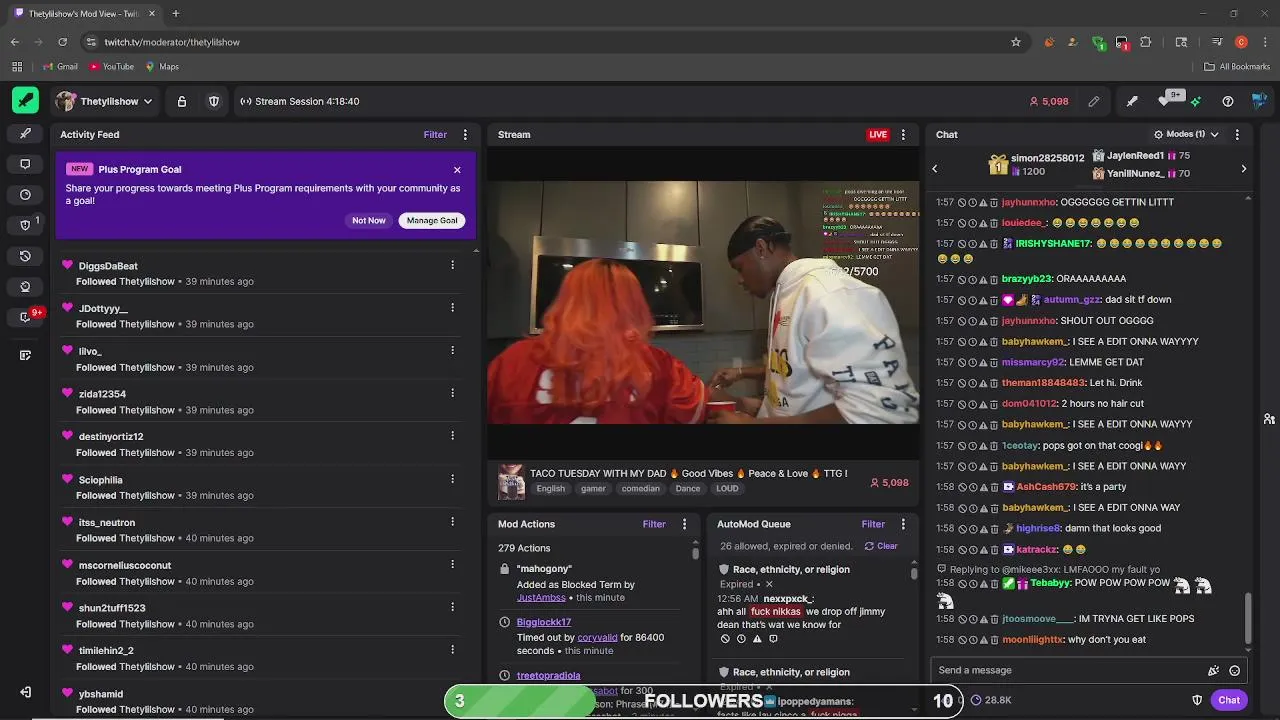Toggle Shield Mode icon in header
This screenshot has width=1280, height=720.
(x=213, y=101)
